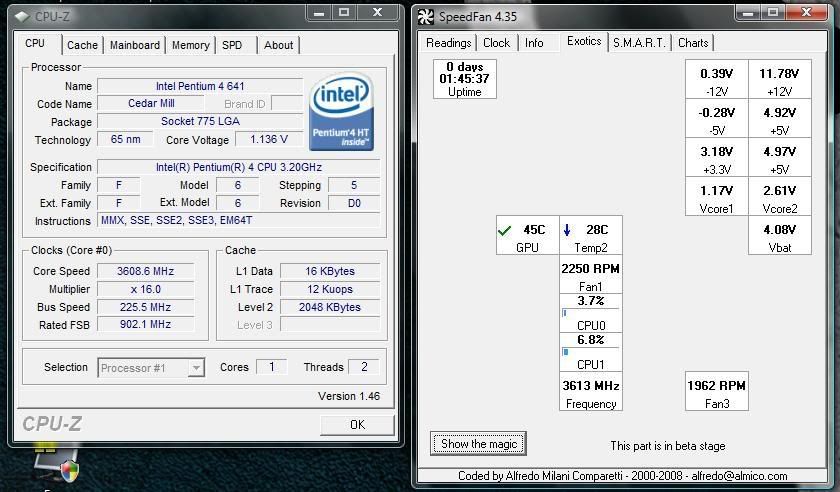Click the L1 Trace value 12 Kuops
The width and height of the screenshot is (840, 492).
330,289
